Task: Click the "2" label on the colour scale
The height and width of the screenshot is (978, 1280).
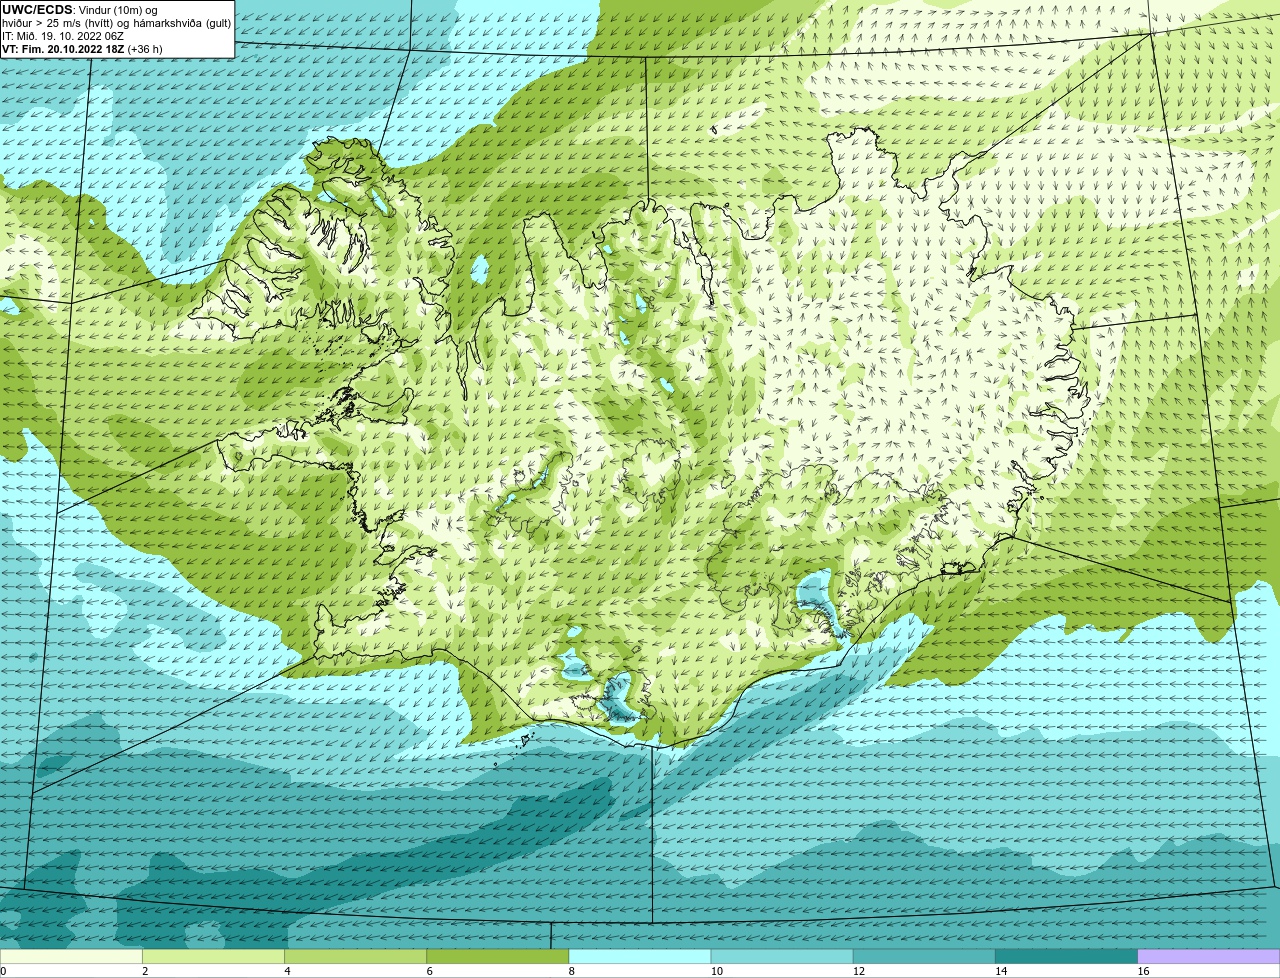Action: 146,971
